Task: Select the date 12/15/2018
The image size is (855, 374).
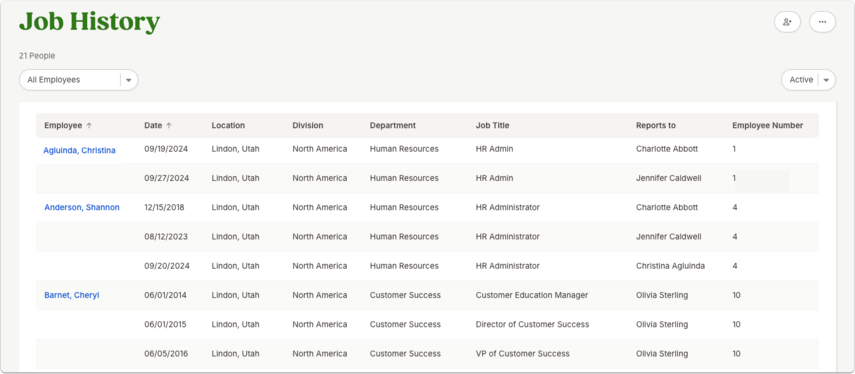Action: (x=164, y=207)
